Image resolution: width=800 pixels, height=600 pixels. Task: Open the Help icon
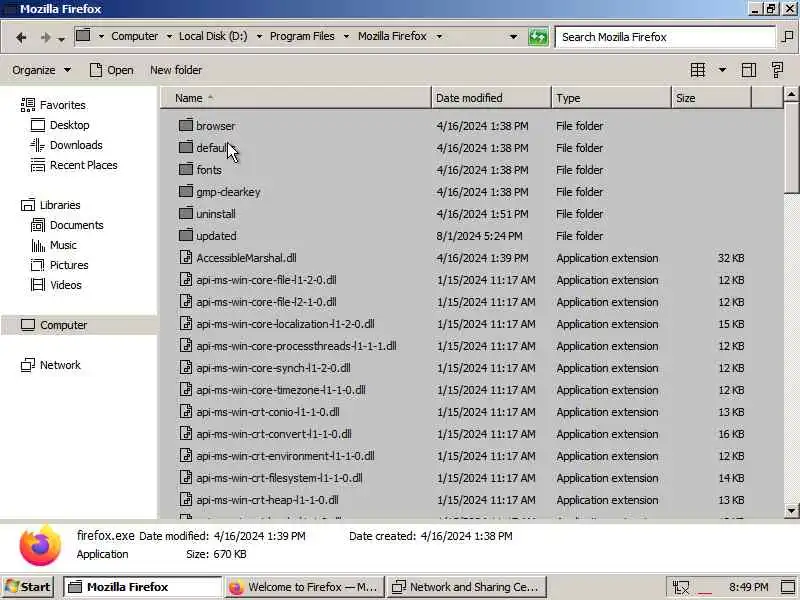coord(777,70)
